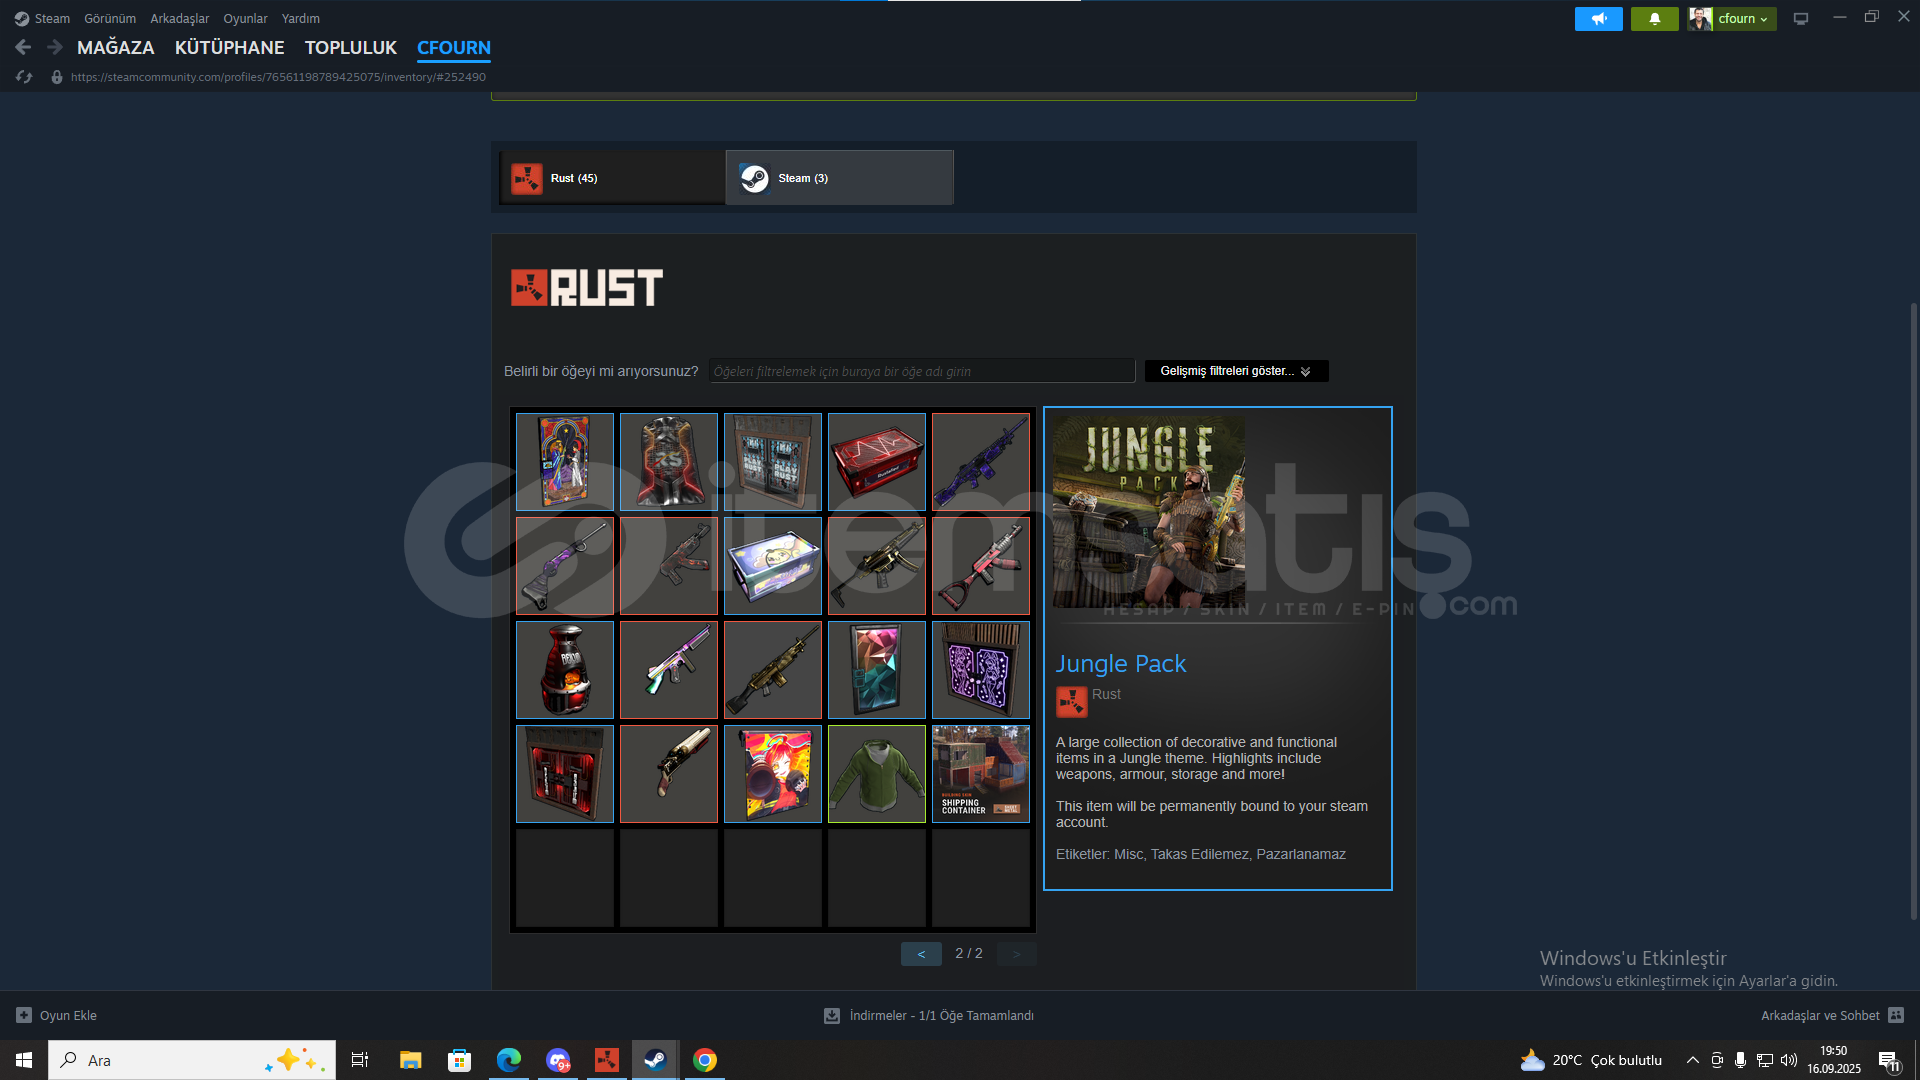This screenshot has height=1080, width=1920.
Task: Select the colorful poster item in first row
Action: tap(565, 462)
